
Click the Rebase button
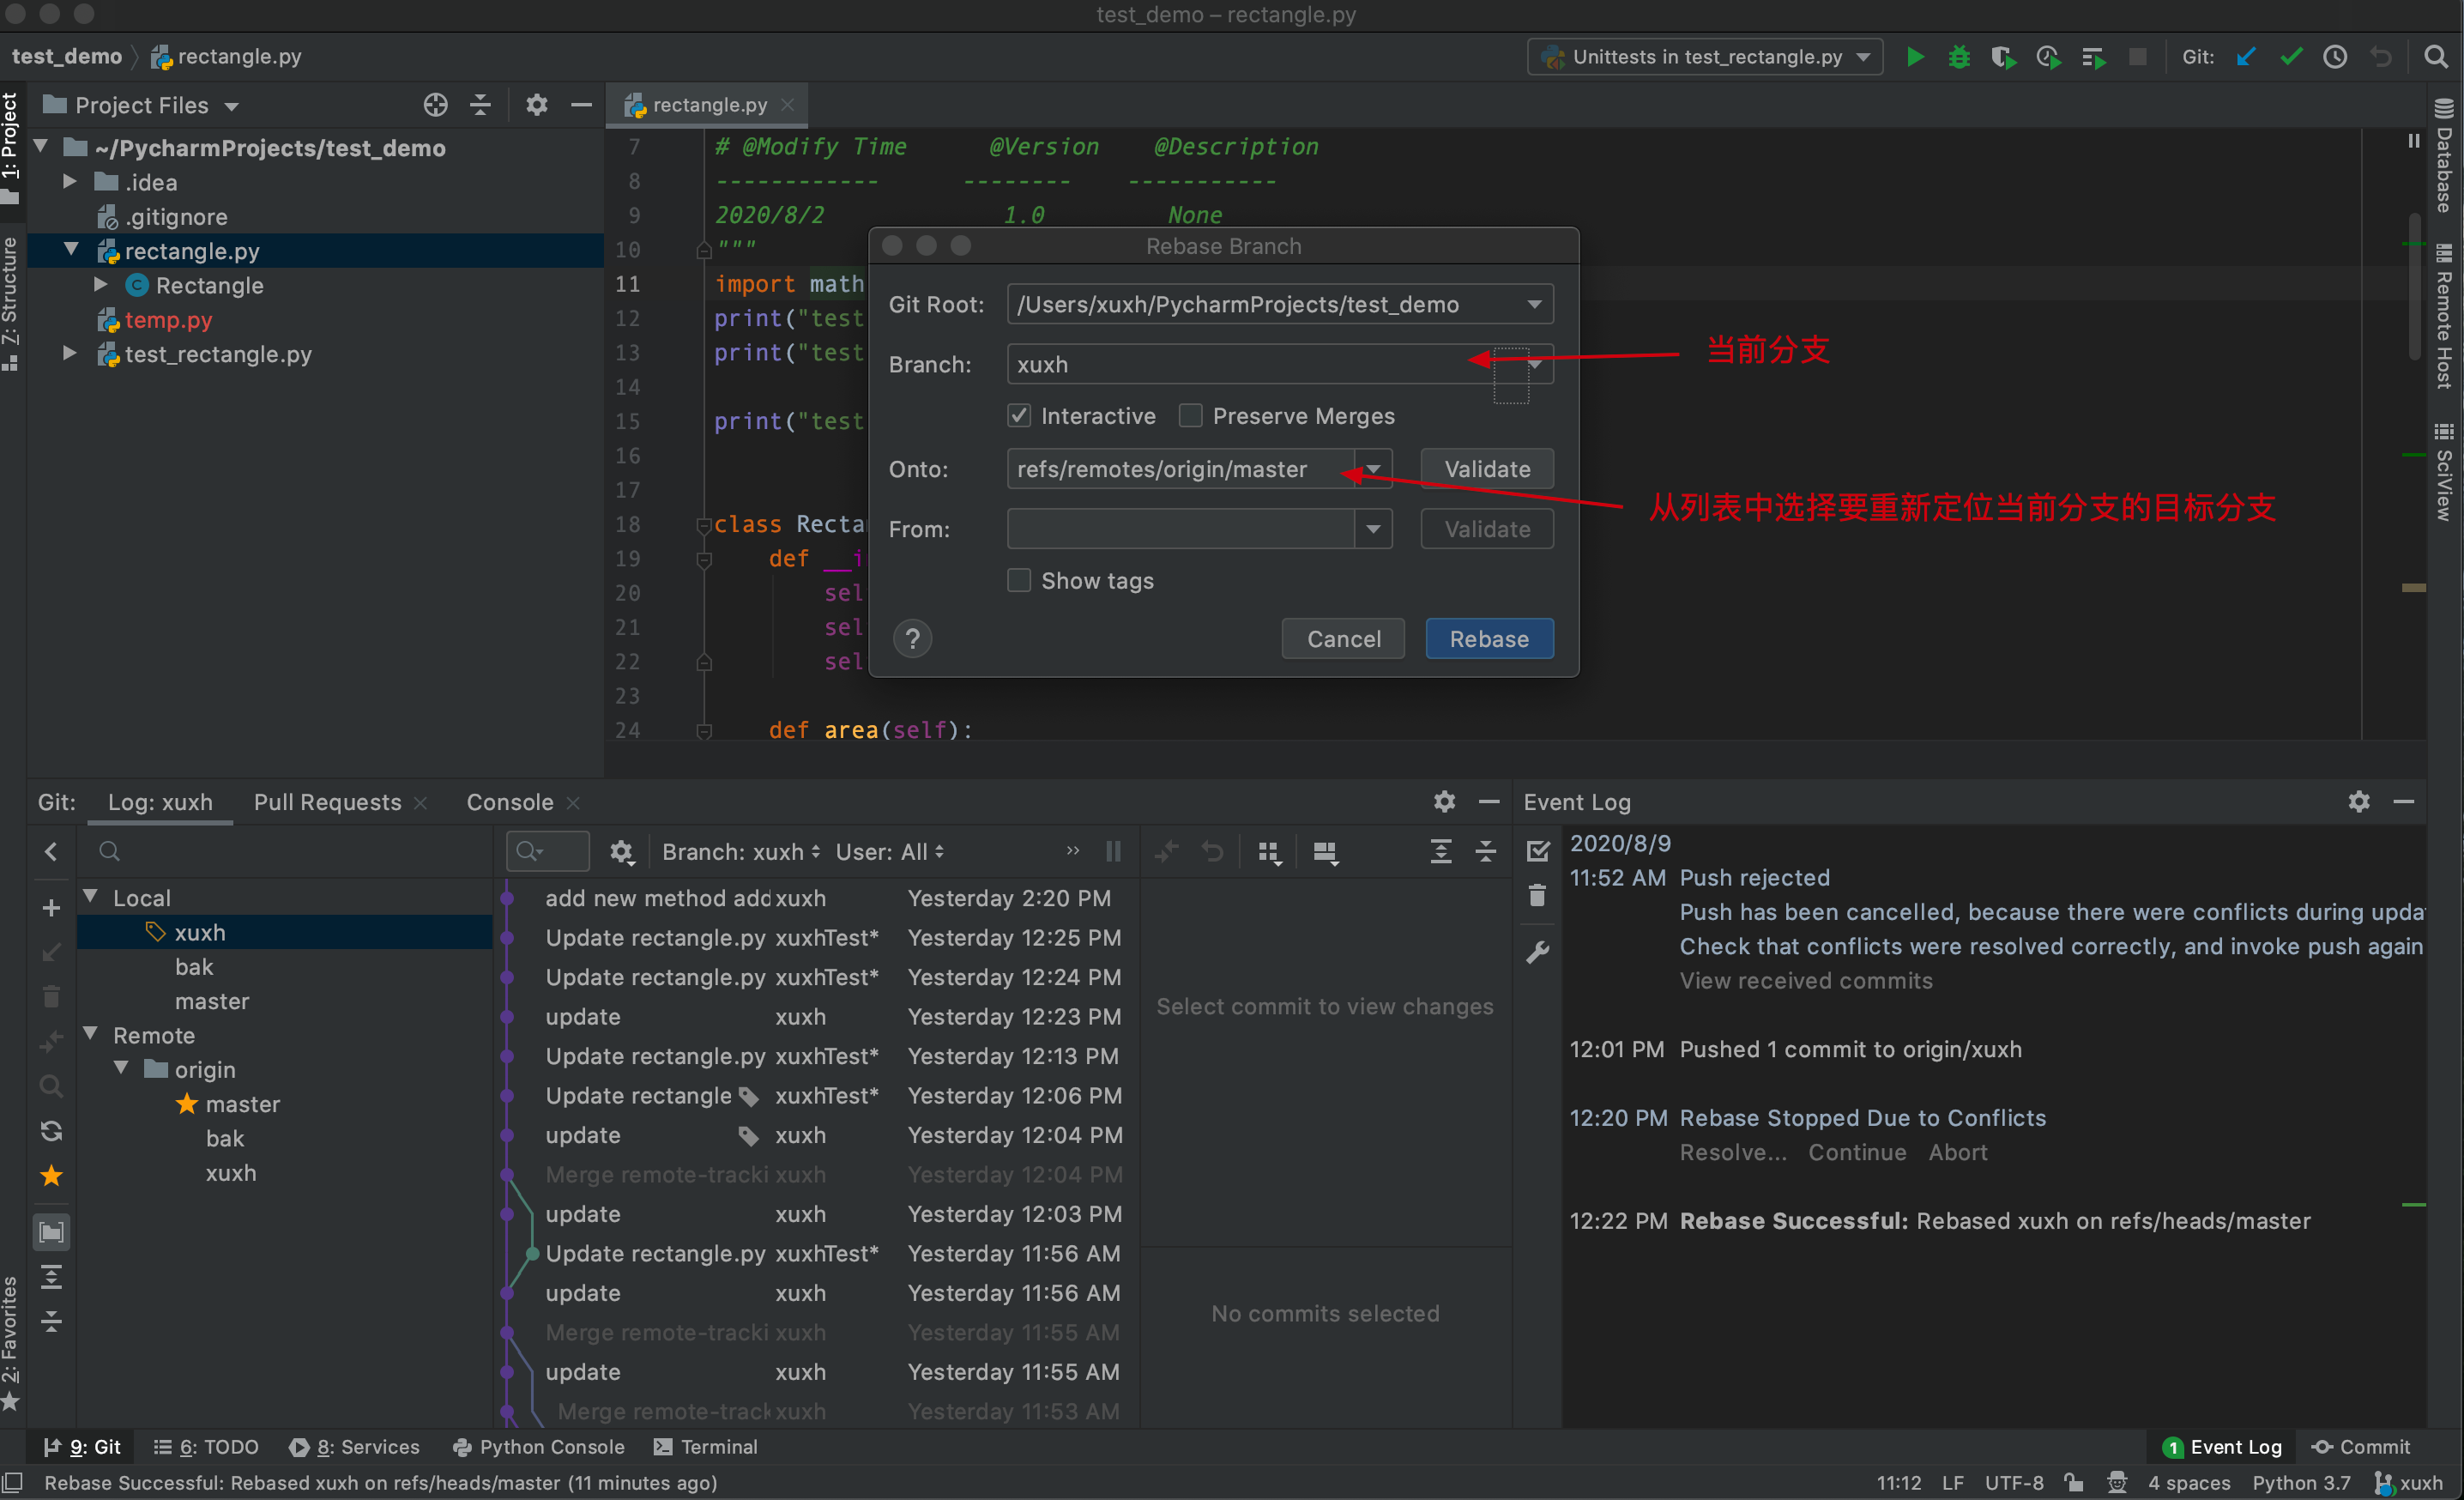(x=1489, y=639)
